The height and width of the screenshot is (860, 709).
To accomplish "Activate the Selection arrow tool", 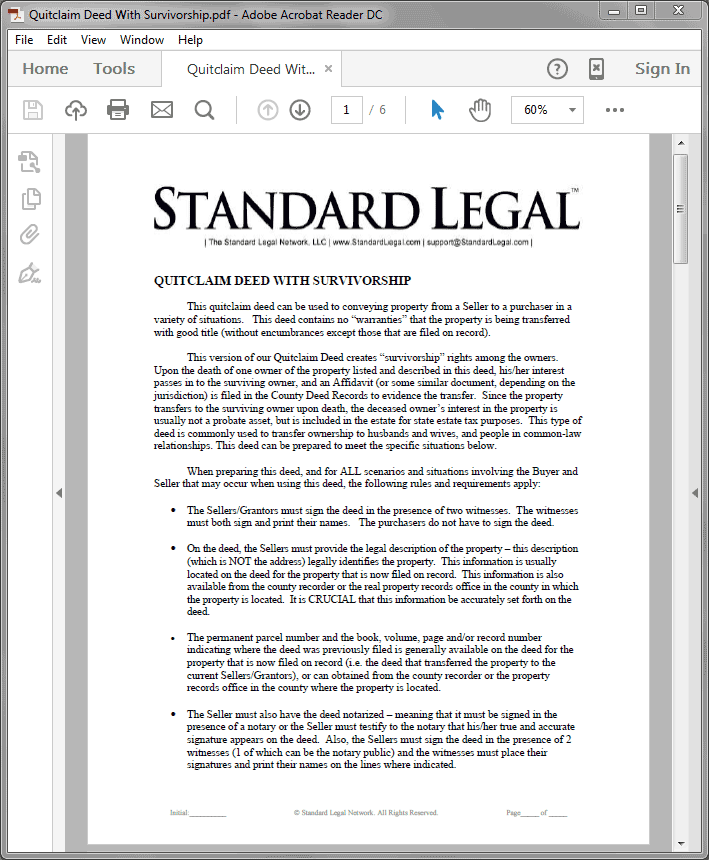I will (437, 110).
